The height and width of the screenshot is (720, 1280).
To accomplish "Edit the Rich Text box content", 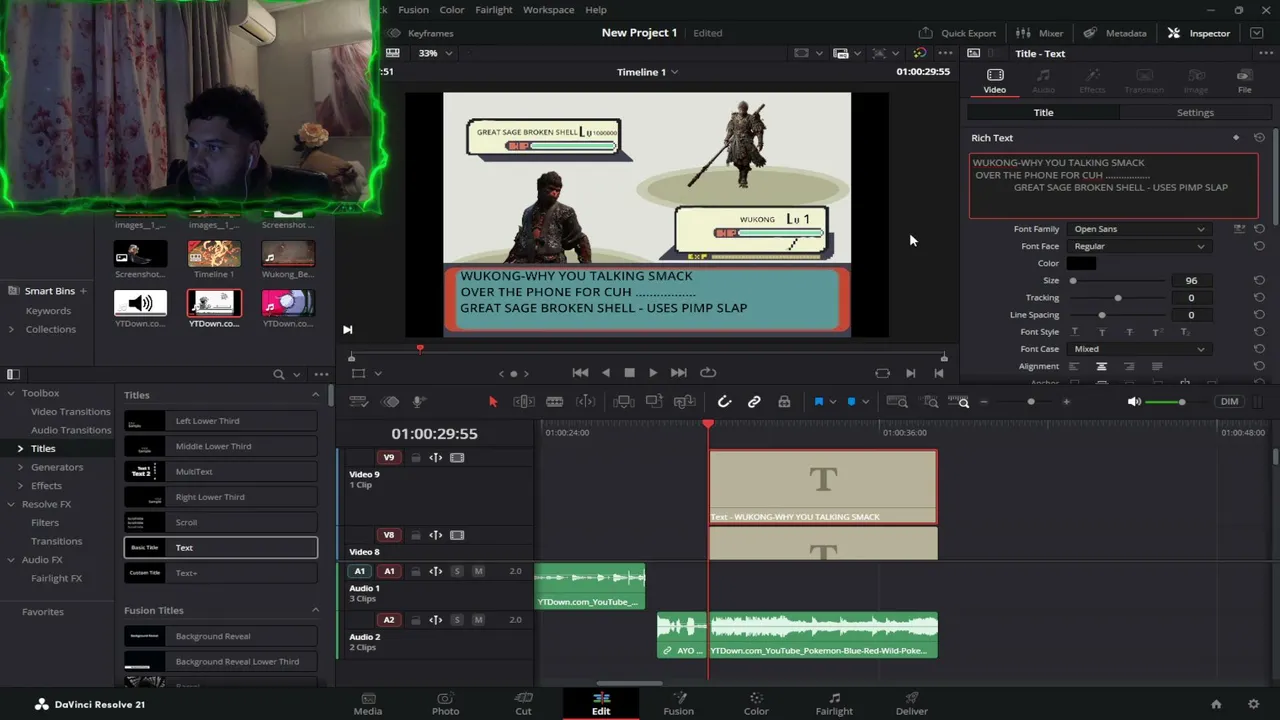I will click(x=1113, y=186).
